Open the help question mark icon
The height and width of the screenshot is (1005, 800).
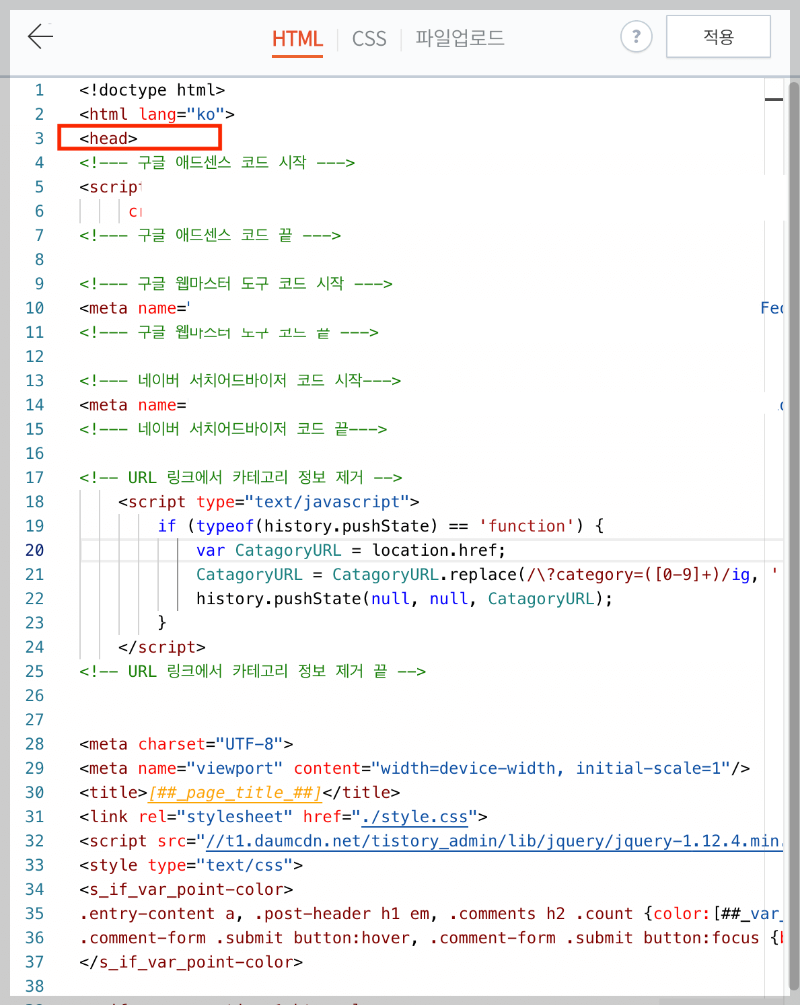(x=637, y=36)
